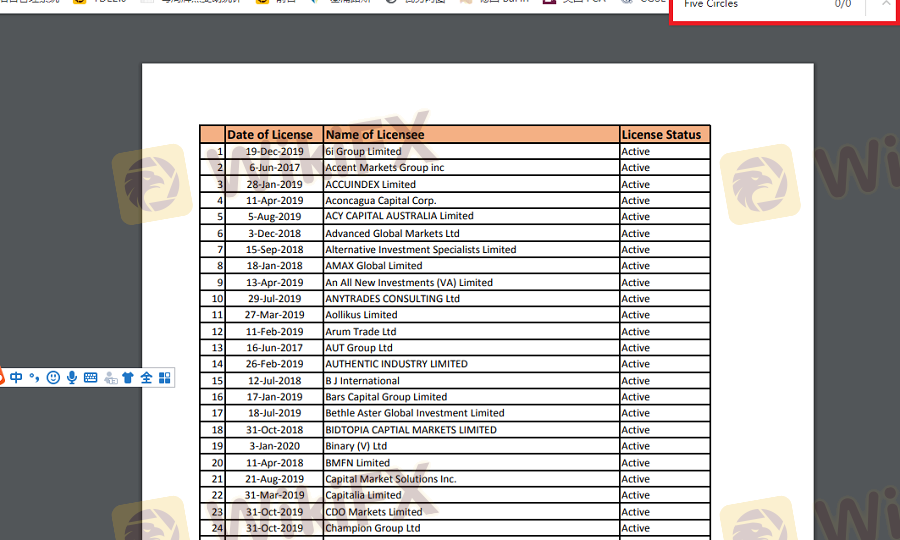Select 'An All New Investments (VA) Limited'
Screen dimensions: 900x540
coord(409,282)
